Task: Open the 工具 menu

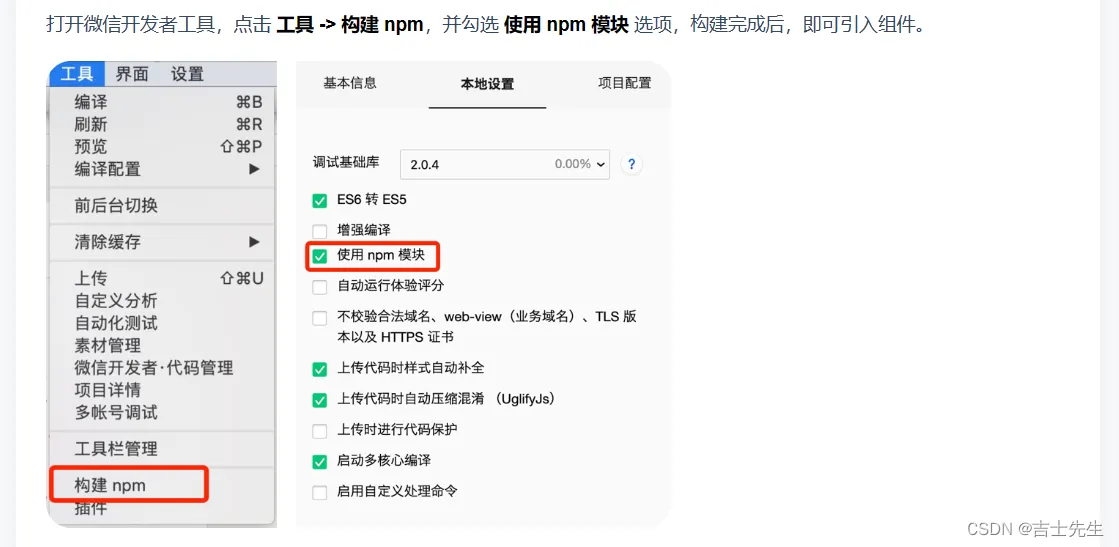Action: coord(77,74)
